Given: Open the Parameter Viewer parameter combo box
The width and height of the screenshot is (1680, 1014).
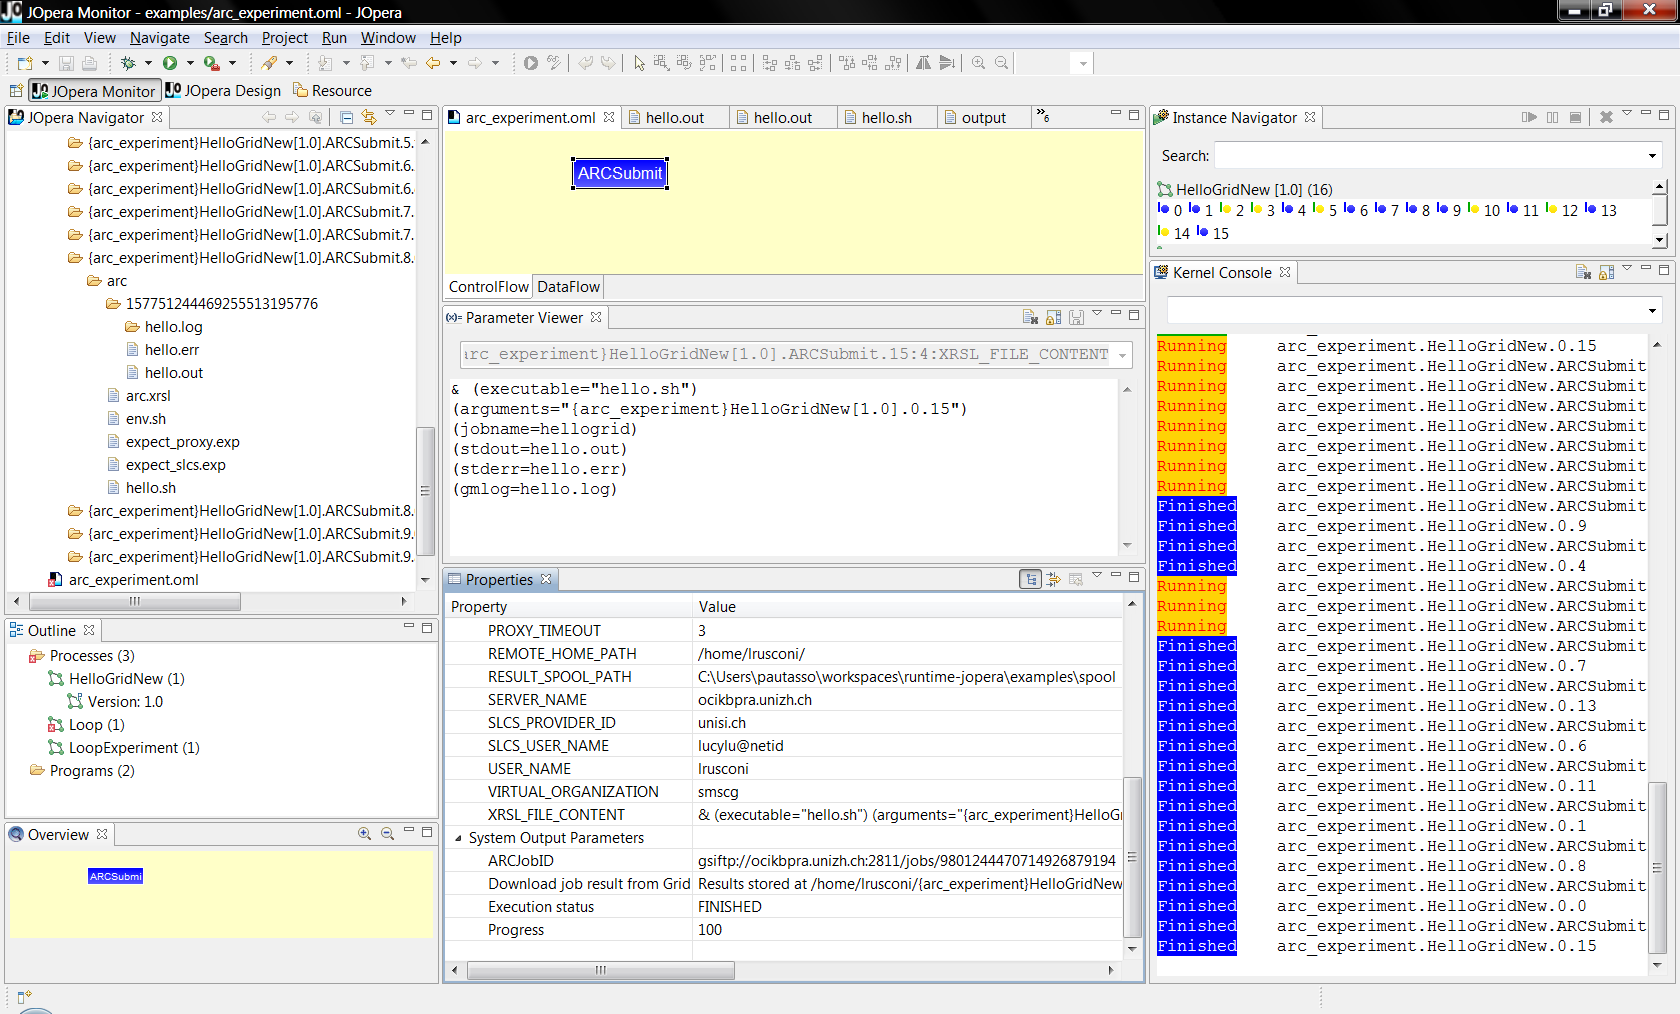Looking at the screenshot, I should coord(795,354).
